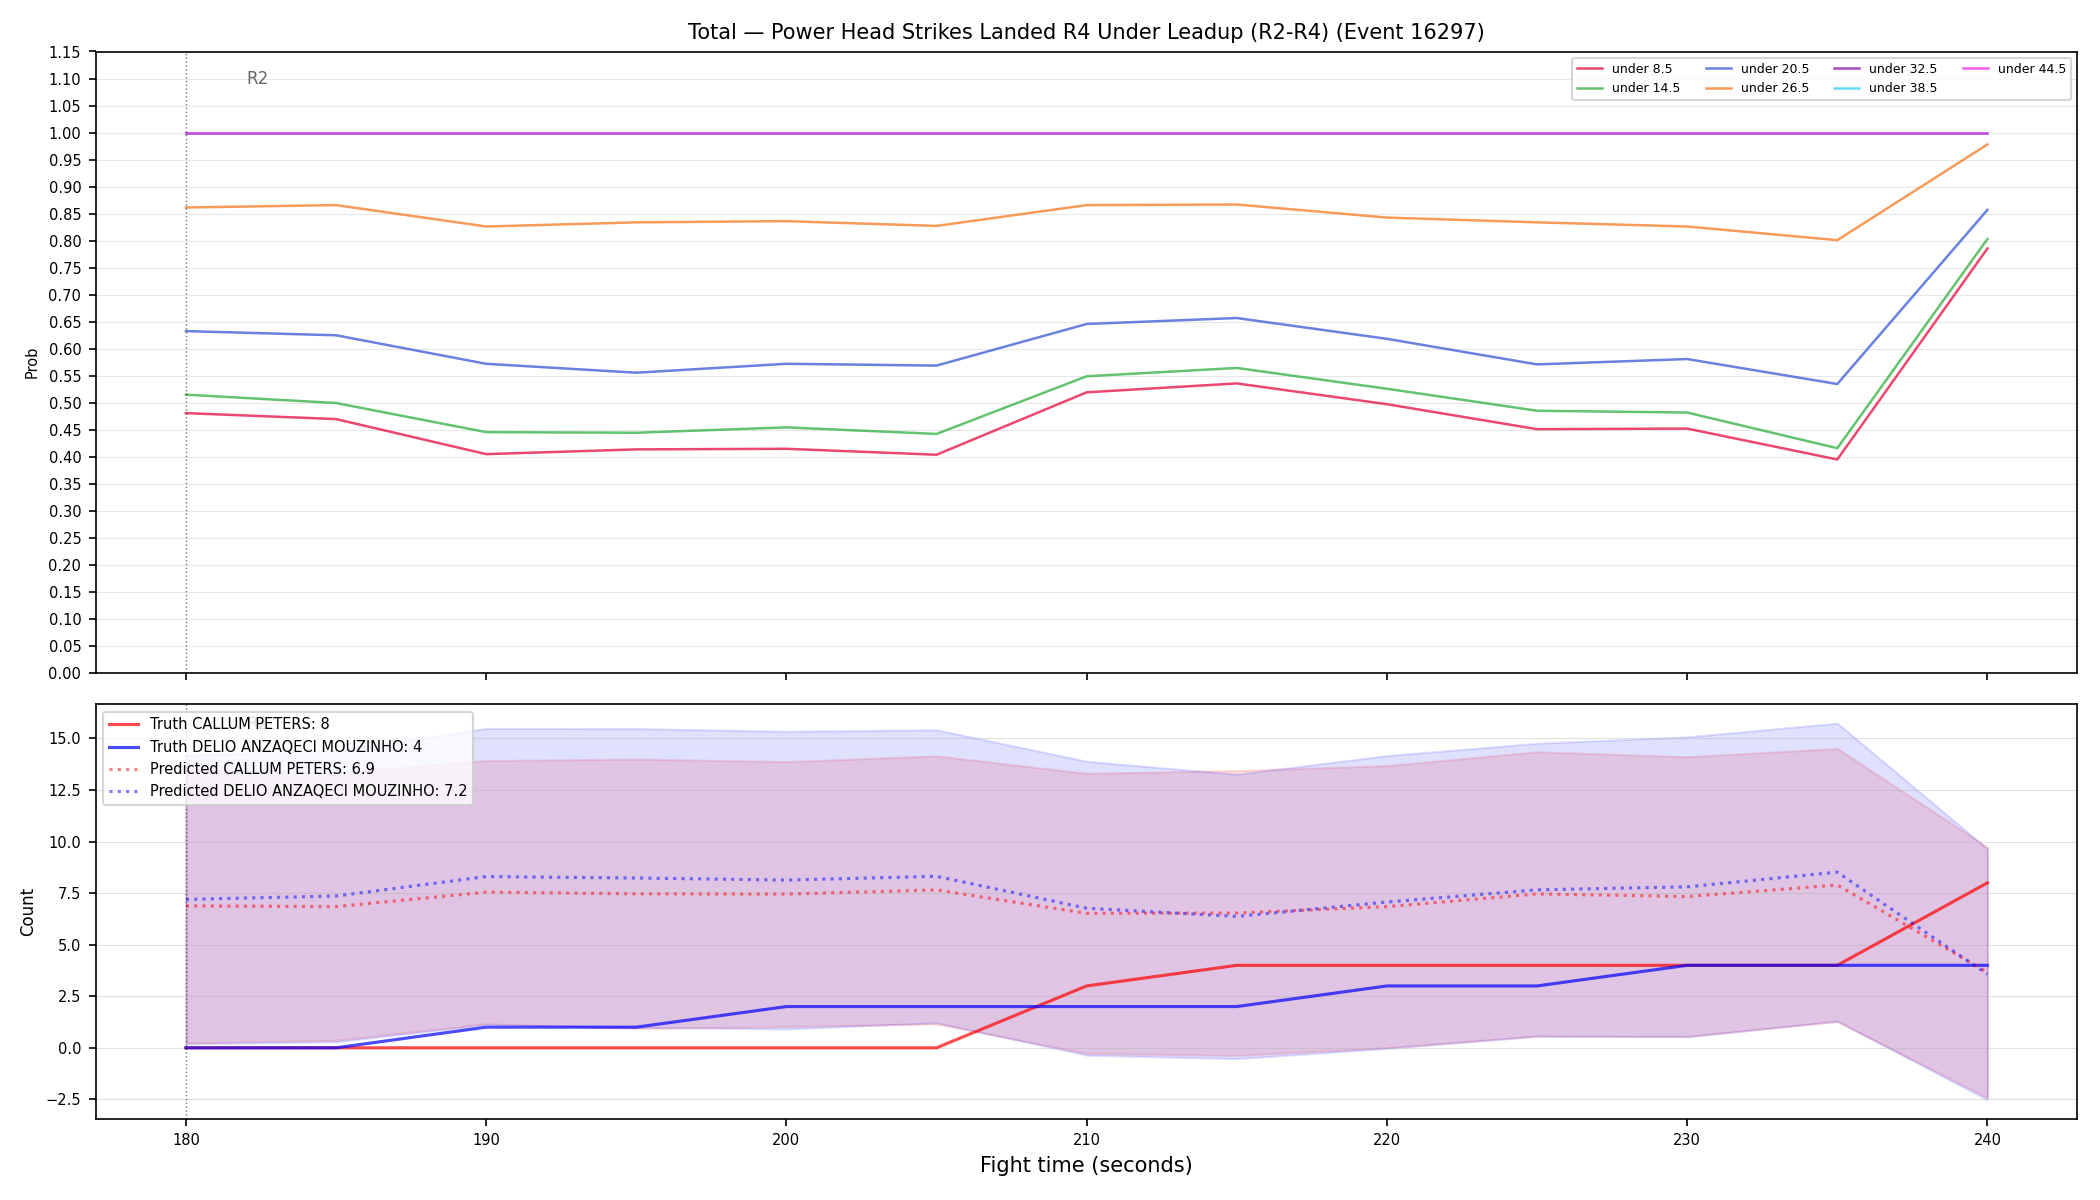2100x1200 pixels.
Task: Select 'Truth CALLUM PETERS: 8' legend entry
Action: (x=218, y=724)
